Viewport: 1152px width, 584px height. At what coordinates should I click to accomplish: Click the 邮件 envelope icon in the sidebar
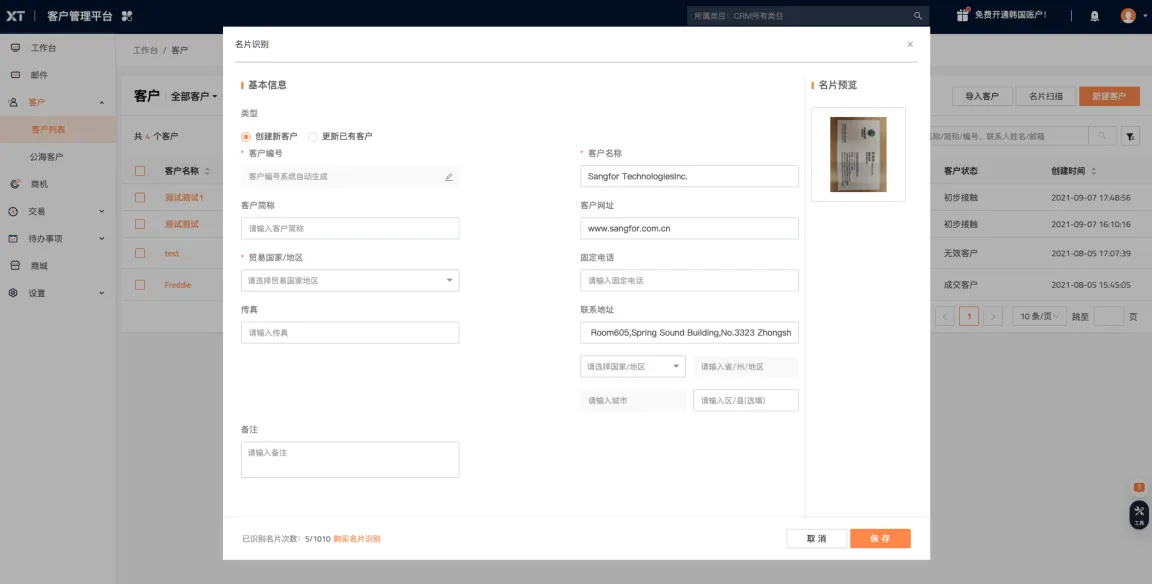point(15,75)
